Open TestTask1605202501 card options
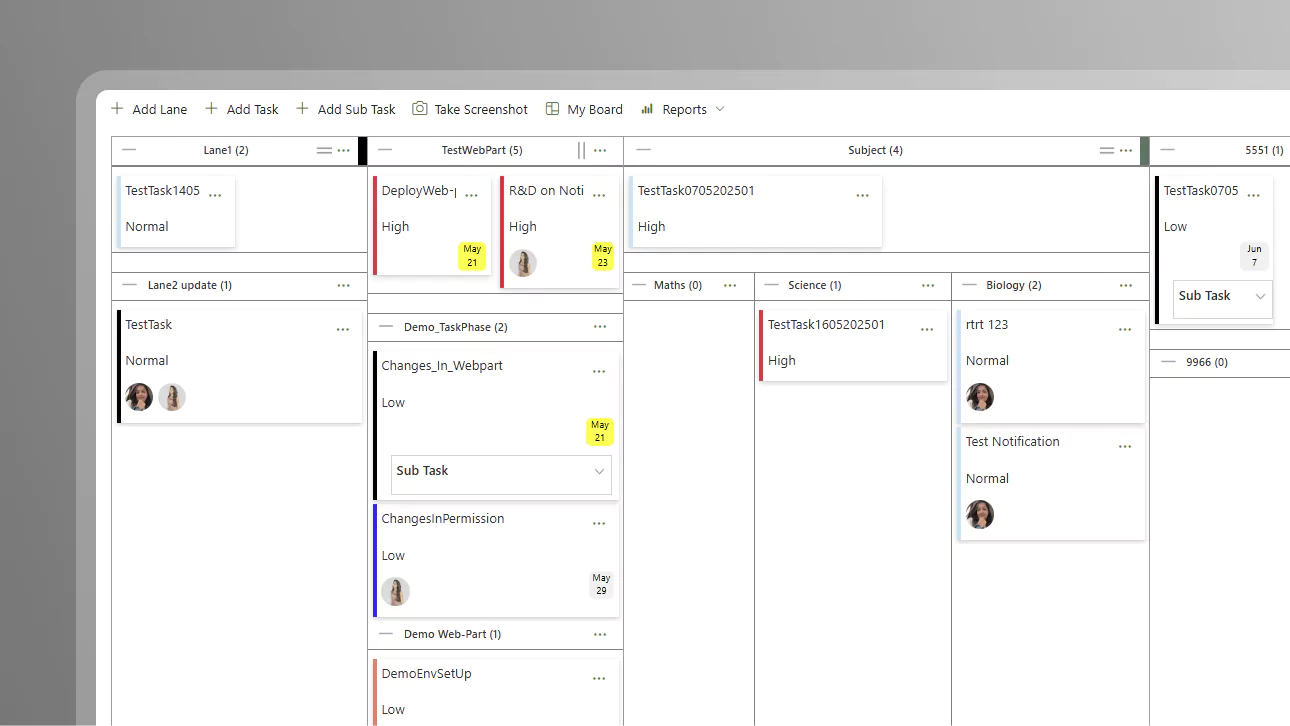The width and height of the screenshot is (1290, 726). 927,329
